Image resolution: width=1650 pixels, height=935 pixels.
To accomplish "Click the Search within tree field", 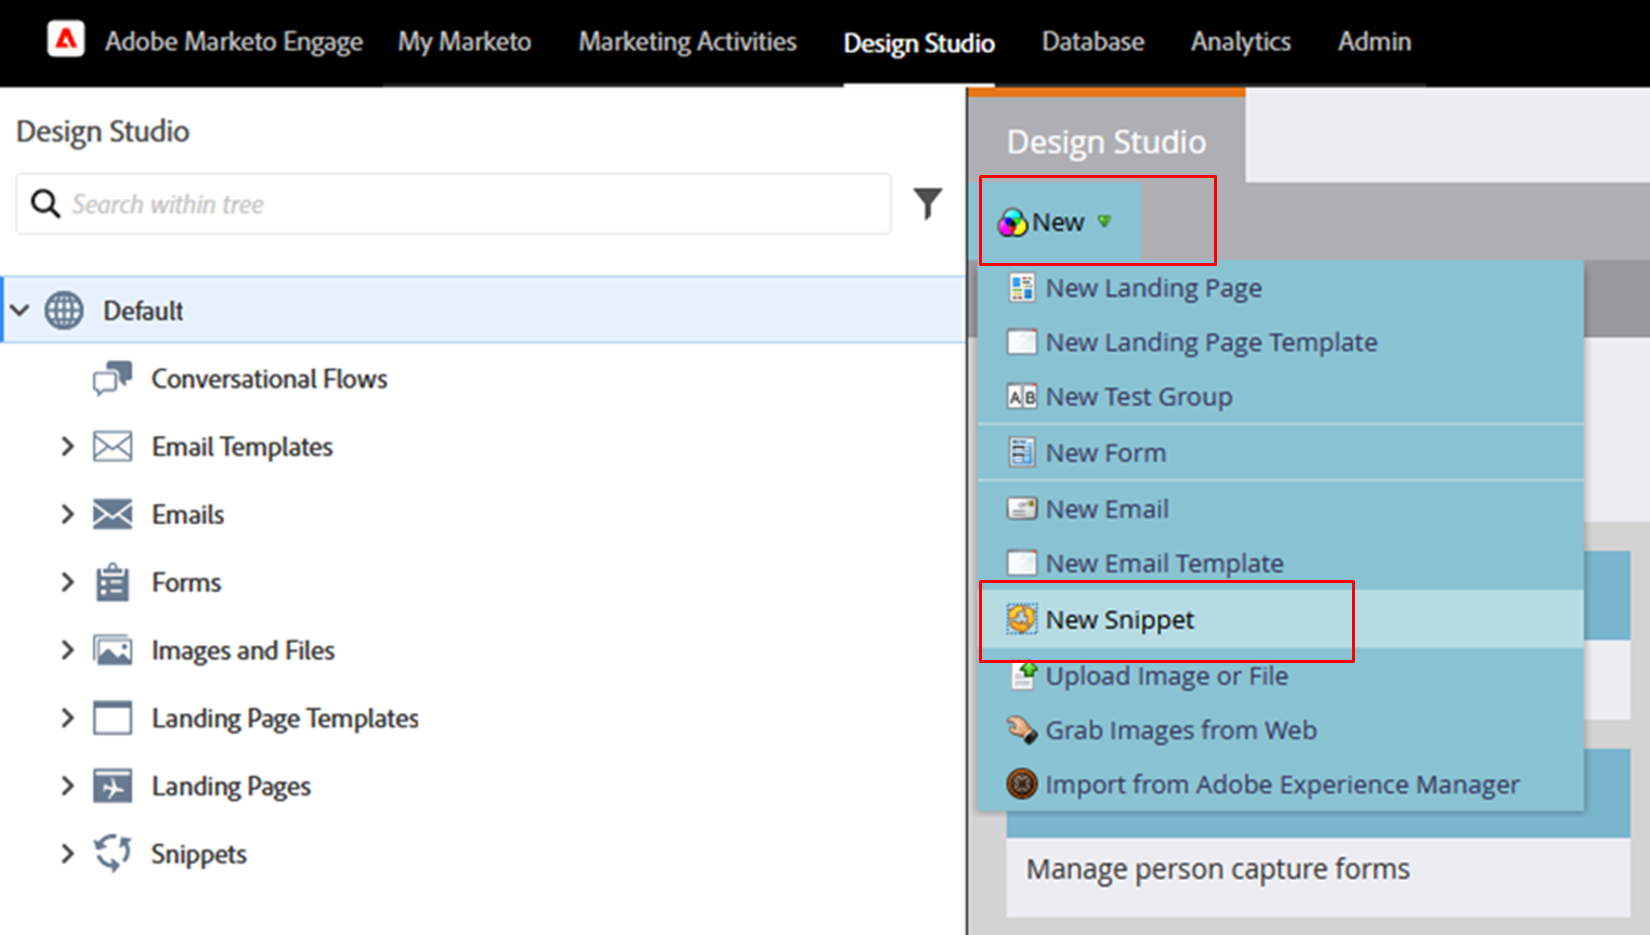I will [x=453, y=204].
